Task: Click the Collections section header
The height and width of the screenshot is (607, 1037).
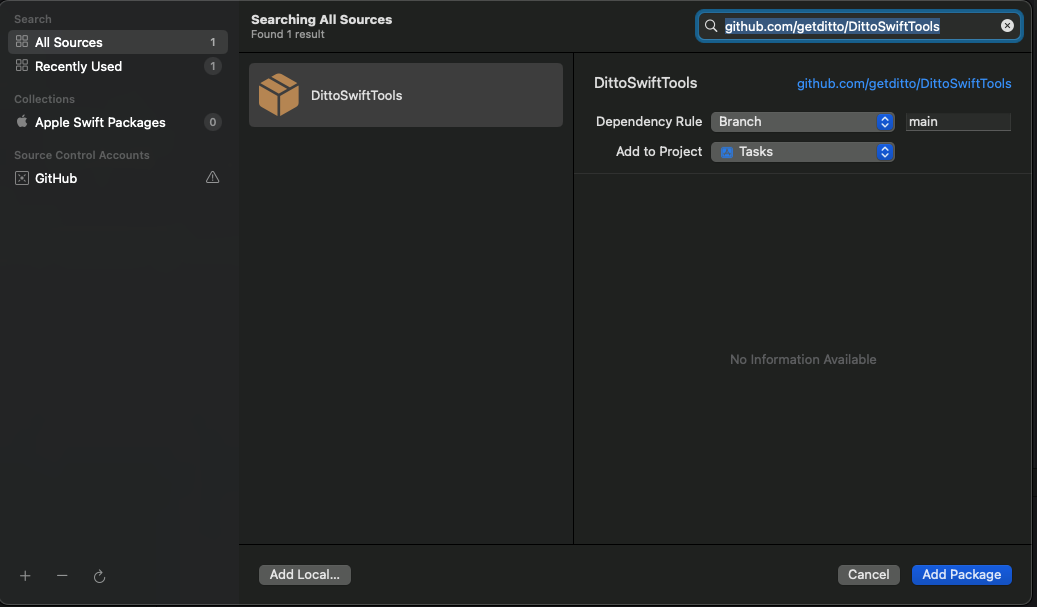Action: (44, 99)
